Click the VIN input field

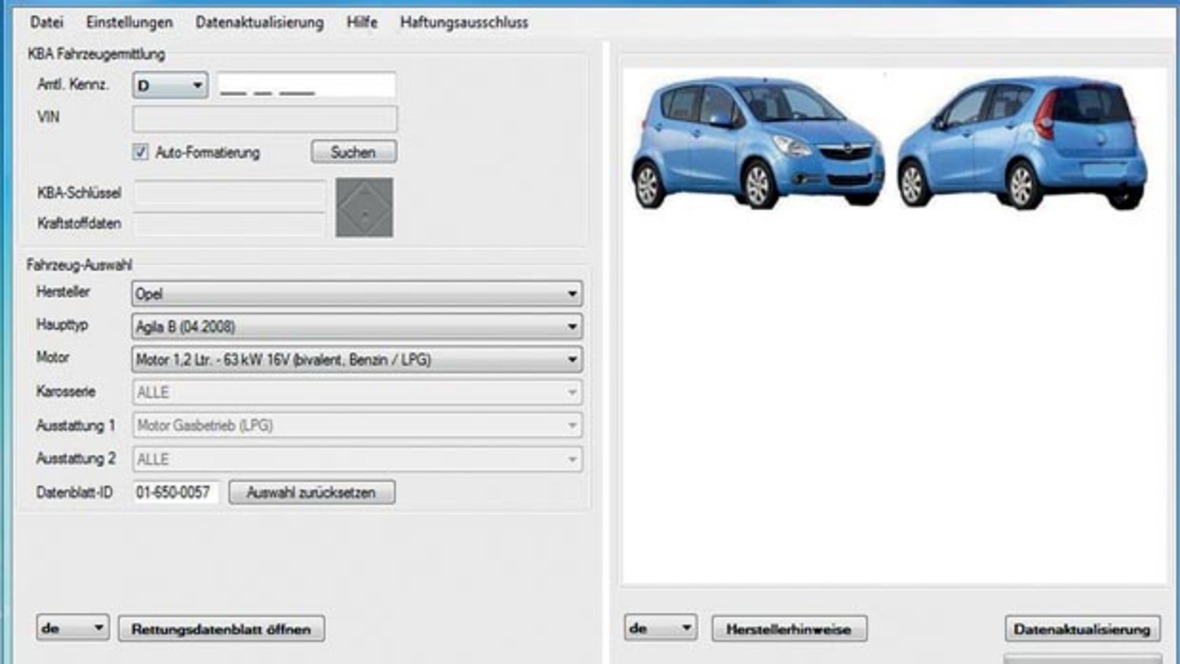click(x=264, y=118)
